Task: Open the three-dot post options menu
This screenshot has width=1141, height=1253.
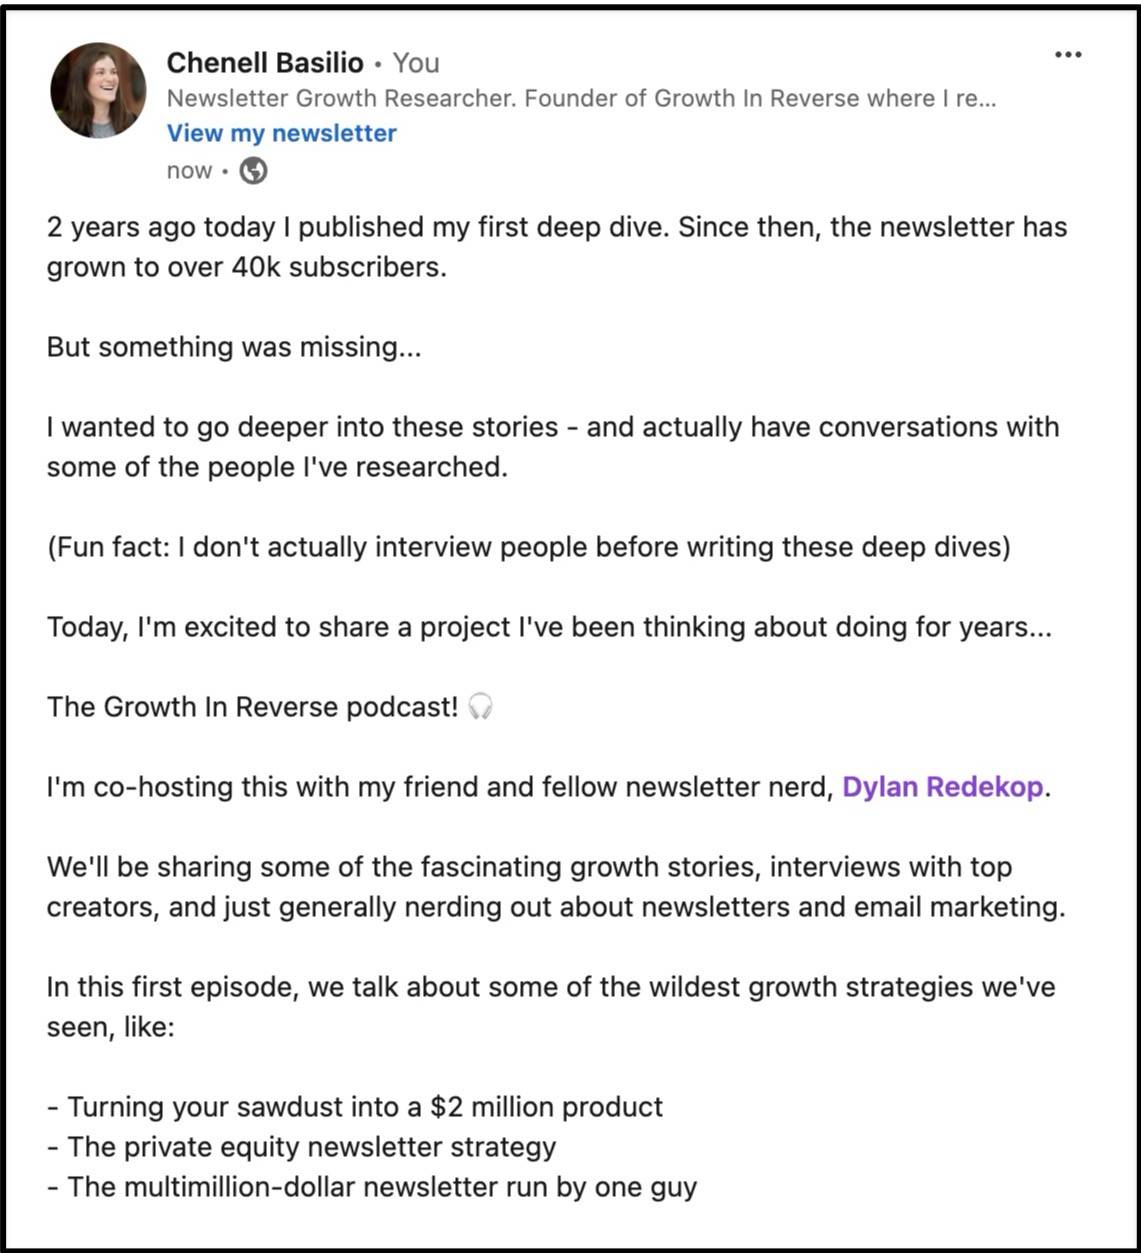Action: [x=1068, y=55]
